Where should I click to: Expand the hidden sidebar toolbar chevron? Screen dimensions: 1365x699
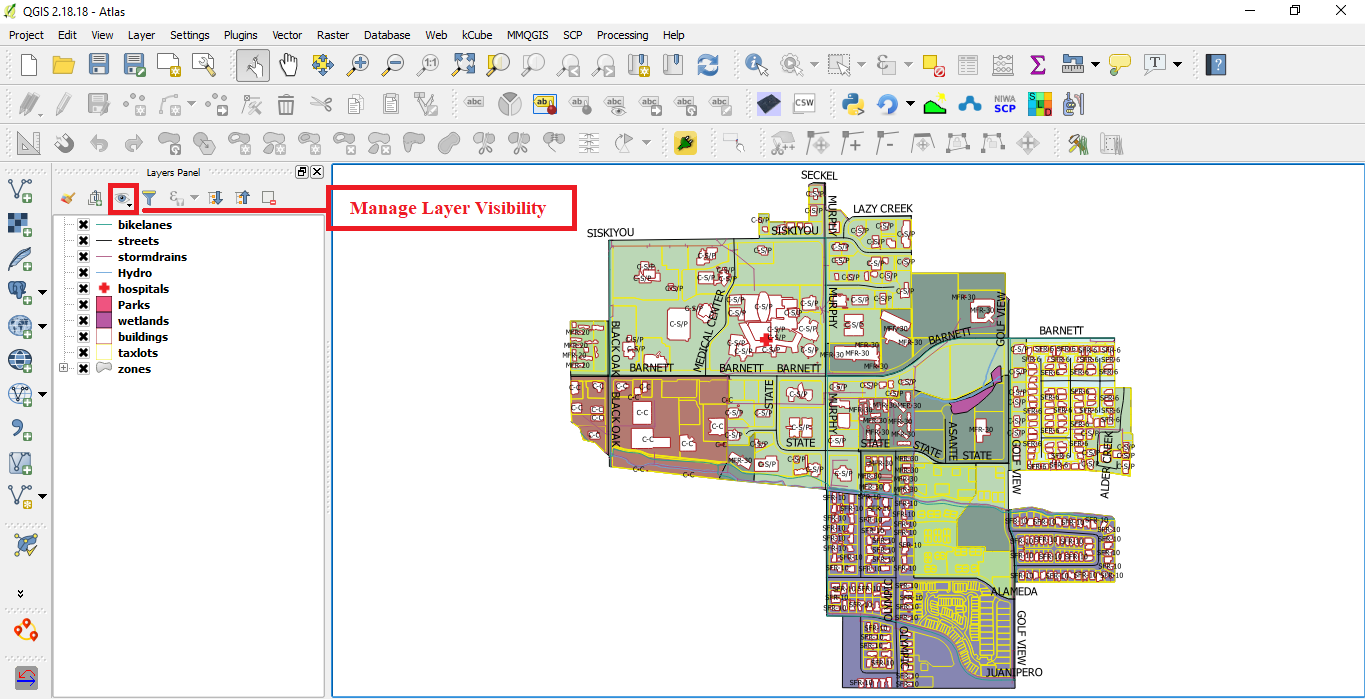tap(20, 593)
